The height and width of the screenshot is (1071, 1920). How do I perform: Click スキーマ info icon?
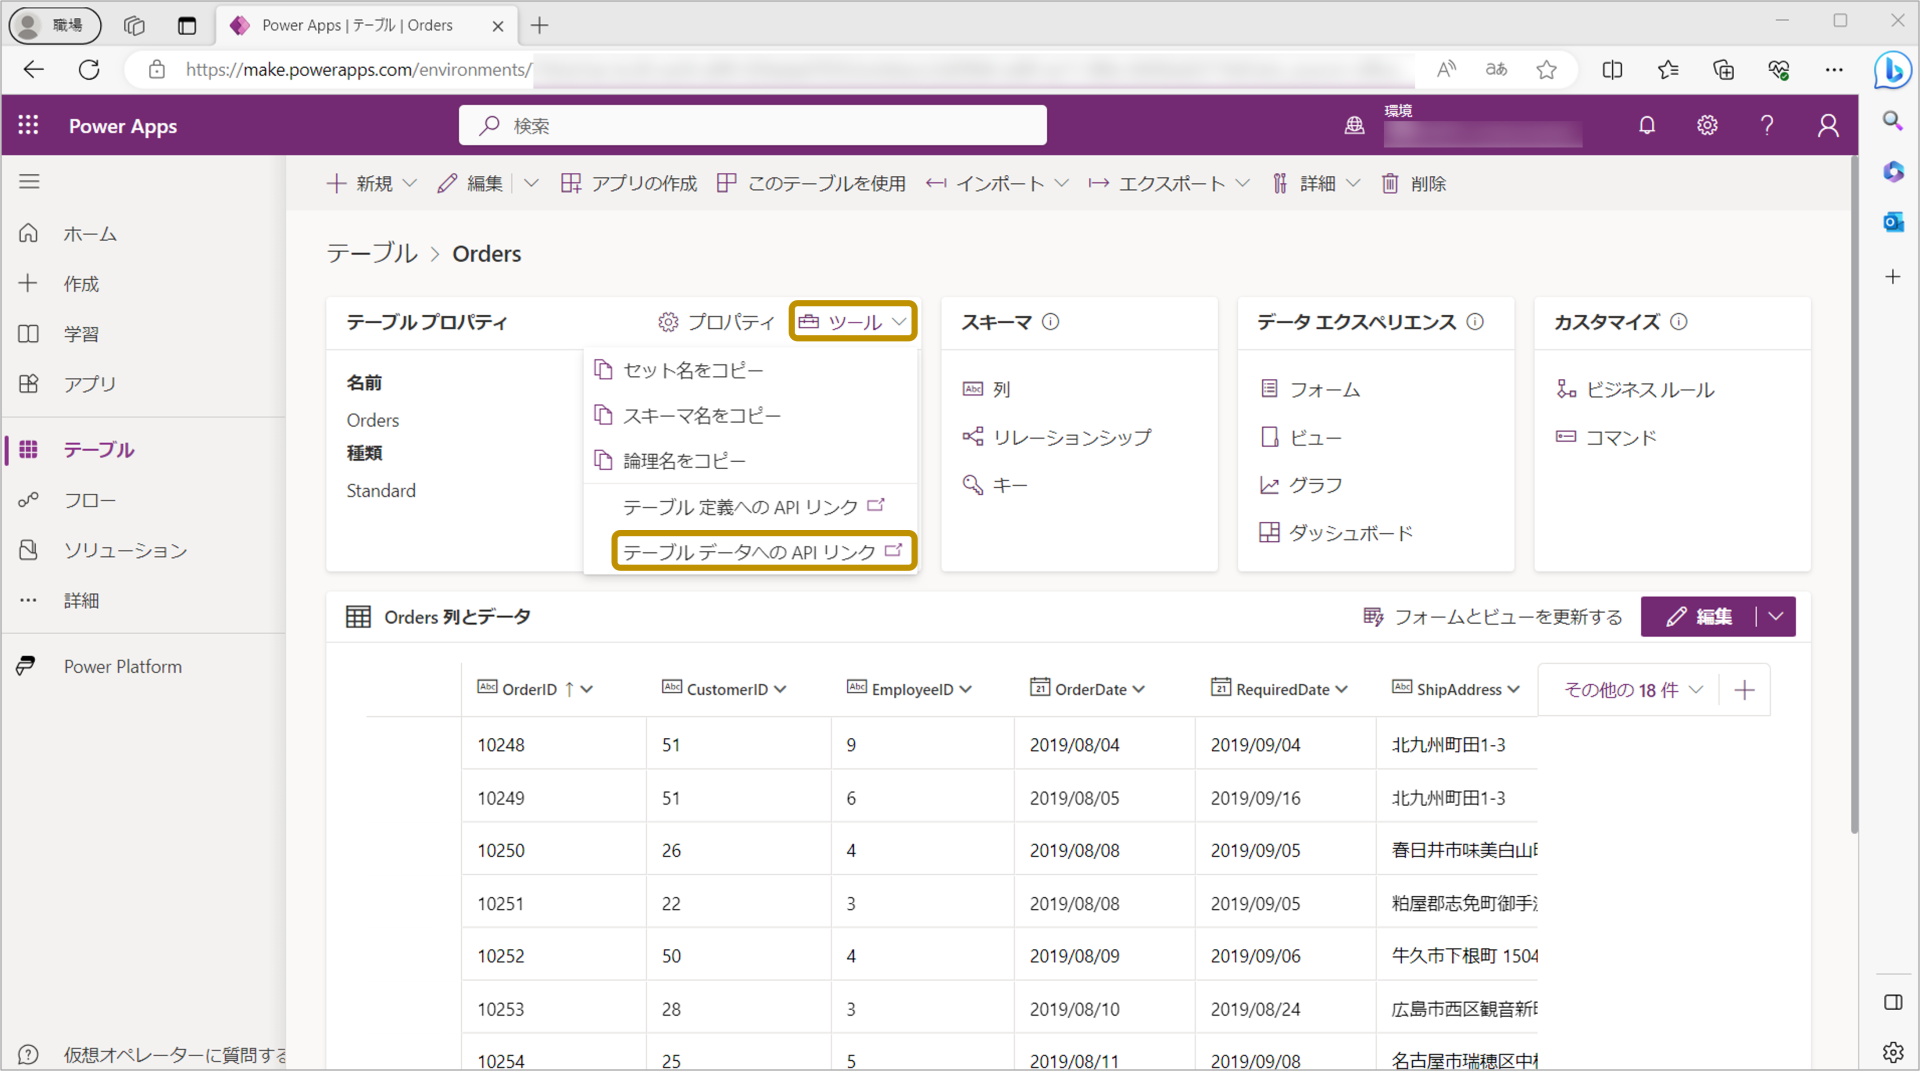(x=1050, y=321)
